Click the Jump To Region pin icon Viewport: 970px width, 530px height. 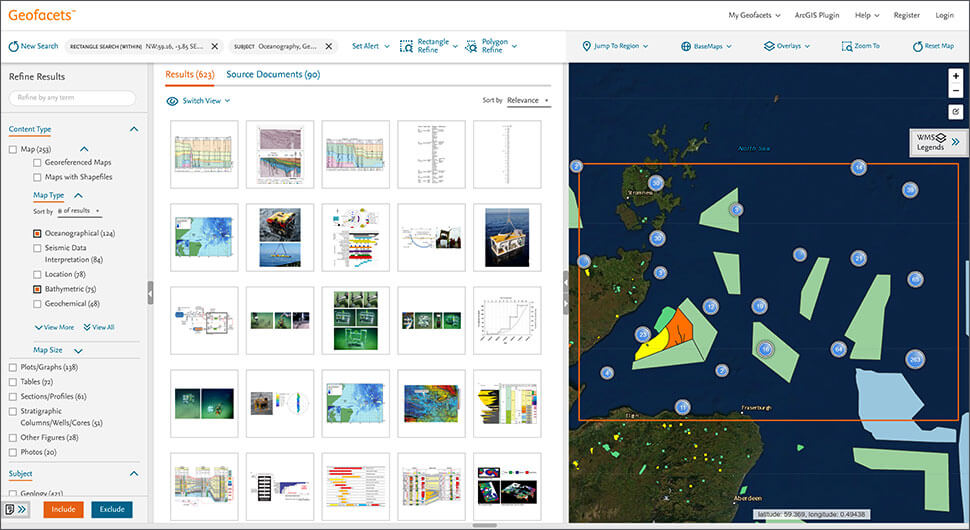(x=586, y=46)
